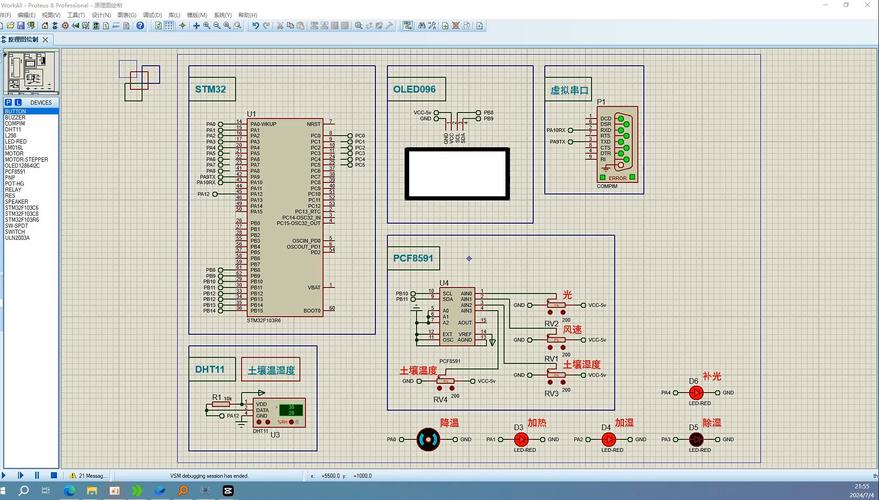Open the 调试(D) Debug menu
This screenshot has height=500, width=879.
click(152, 15)
